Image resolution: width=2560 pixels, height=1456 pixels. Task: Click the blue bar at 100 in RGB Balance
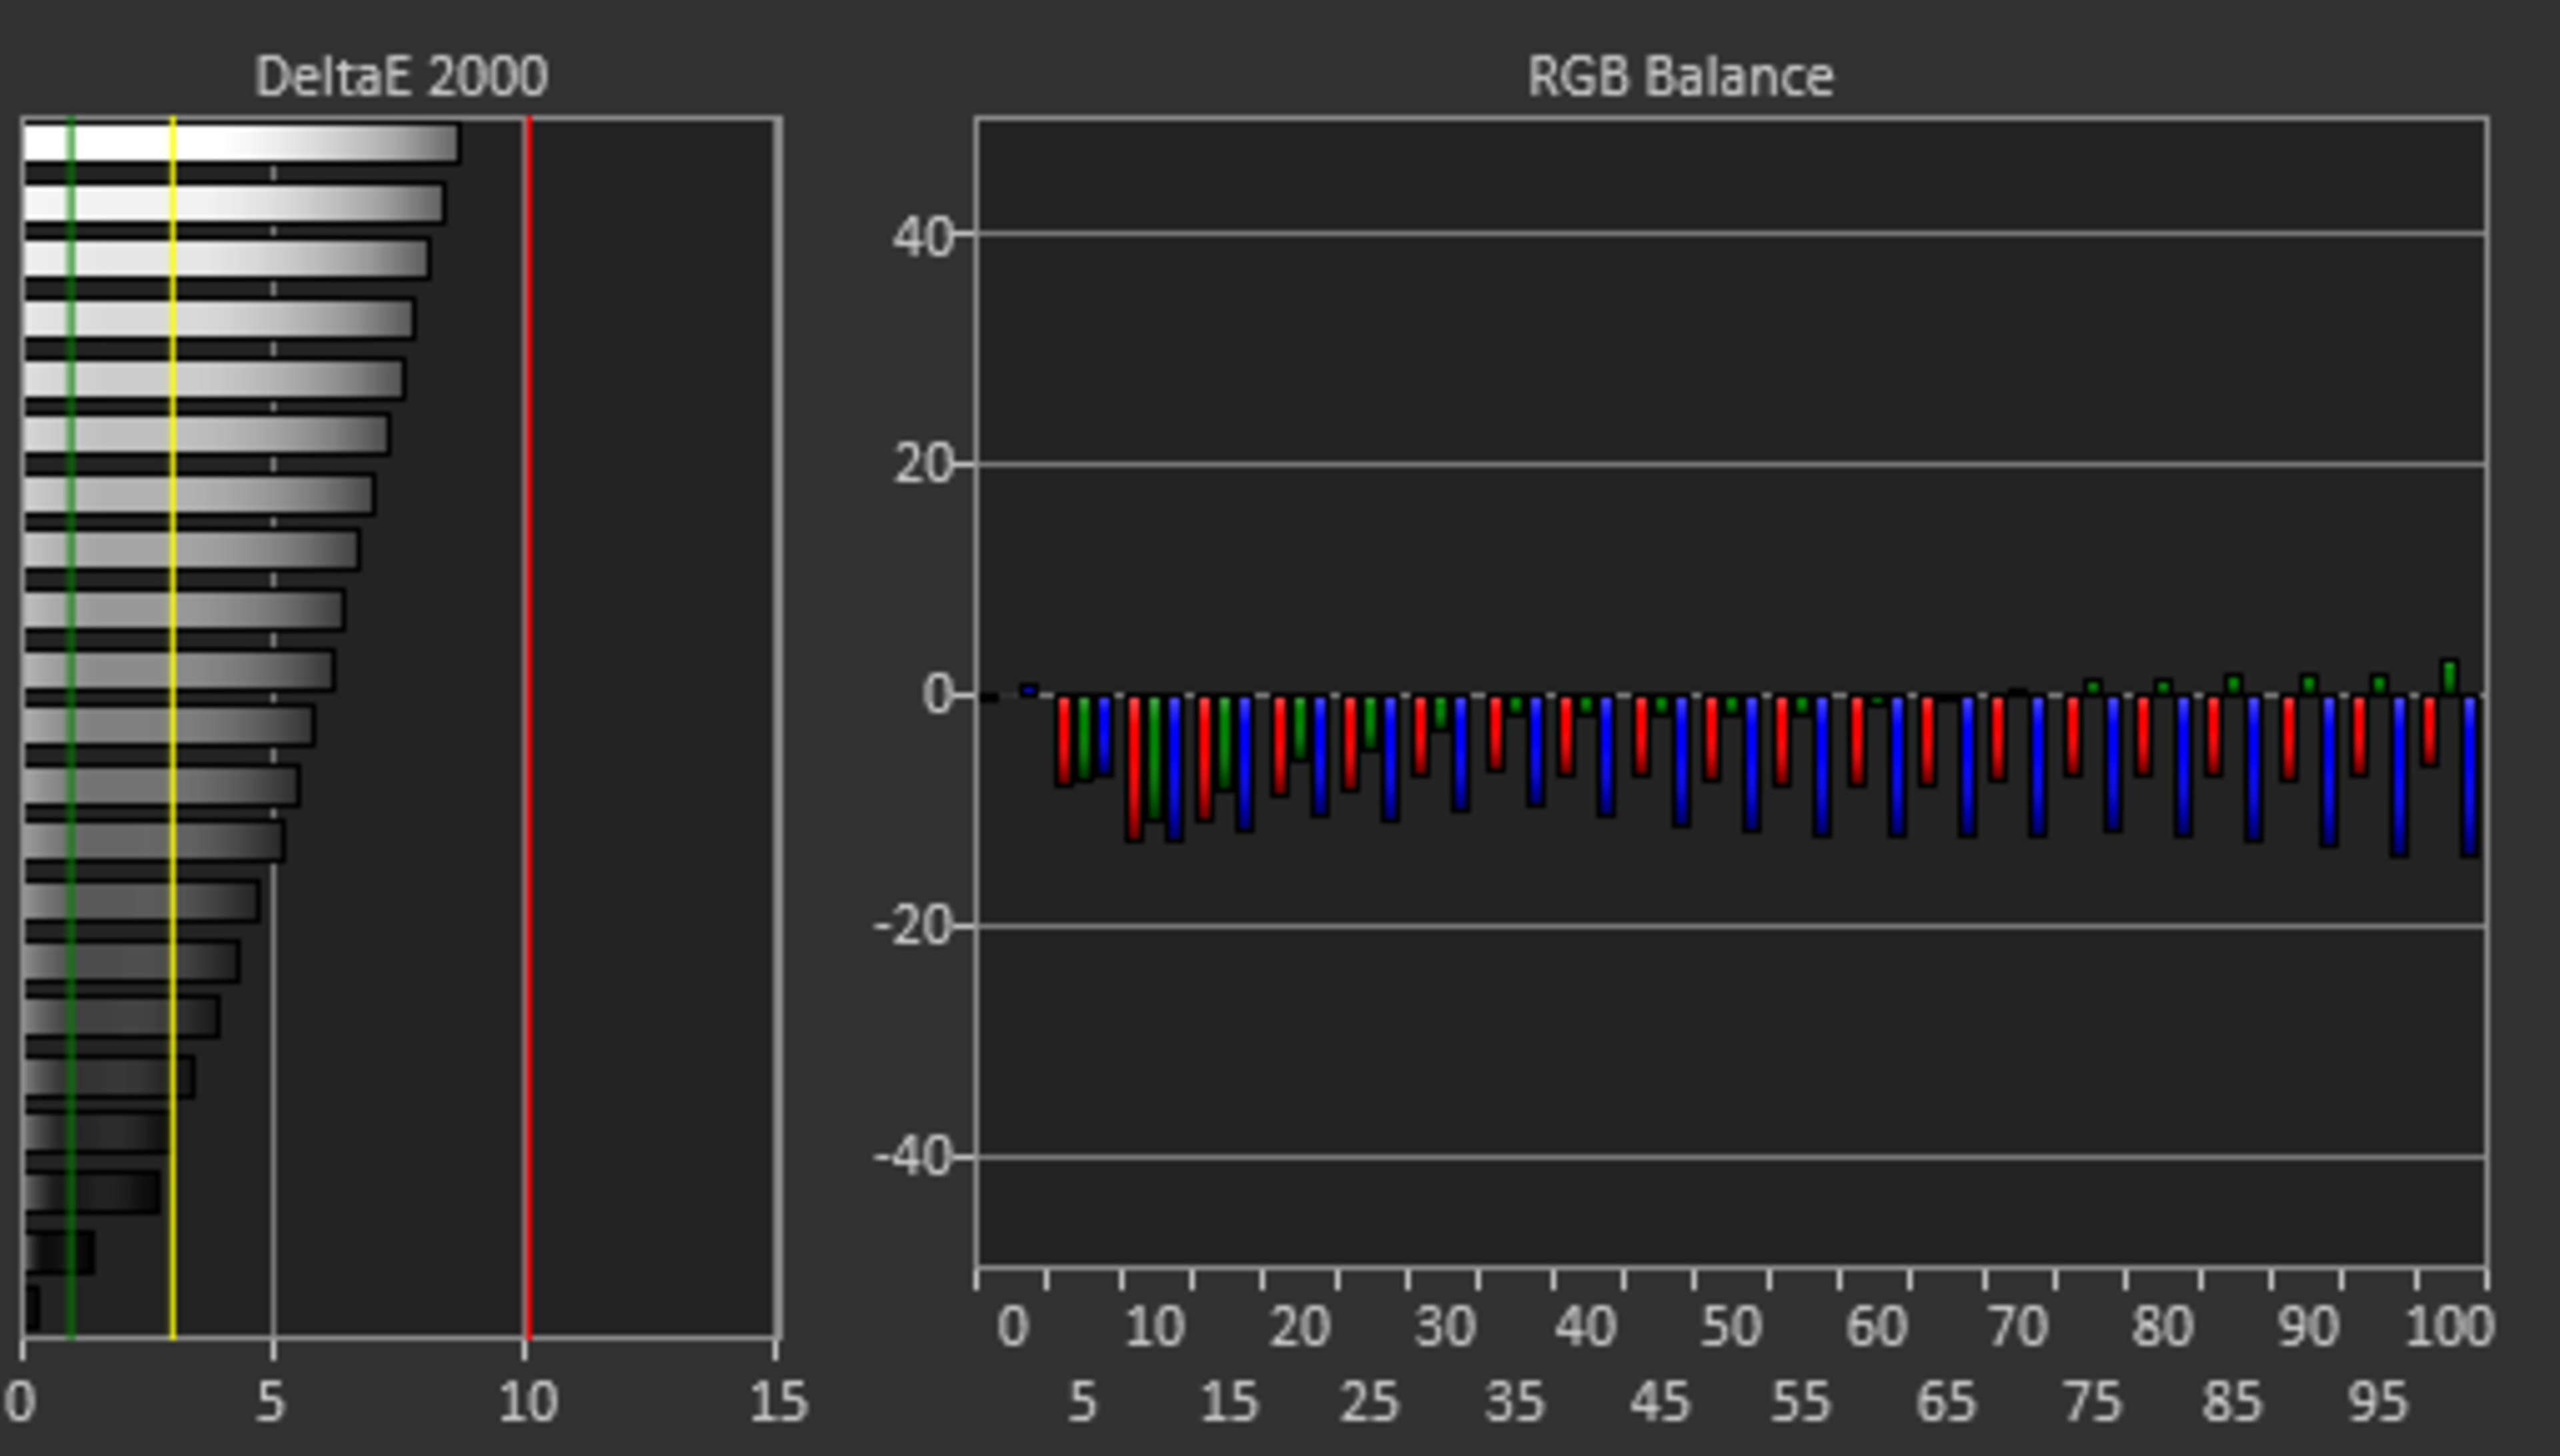(x=2469, y=775)
